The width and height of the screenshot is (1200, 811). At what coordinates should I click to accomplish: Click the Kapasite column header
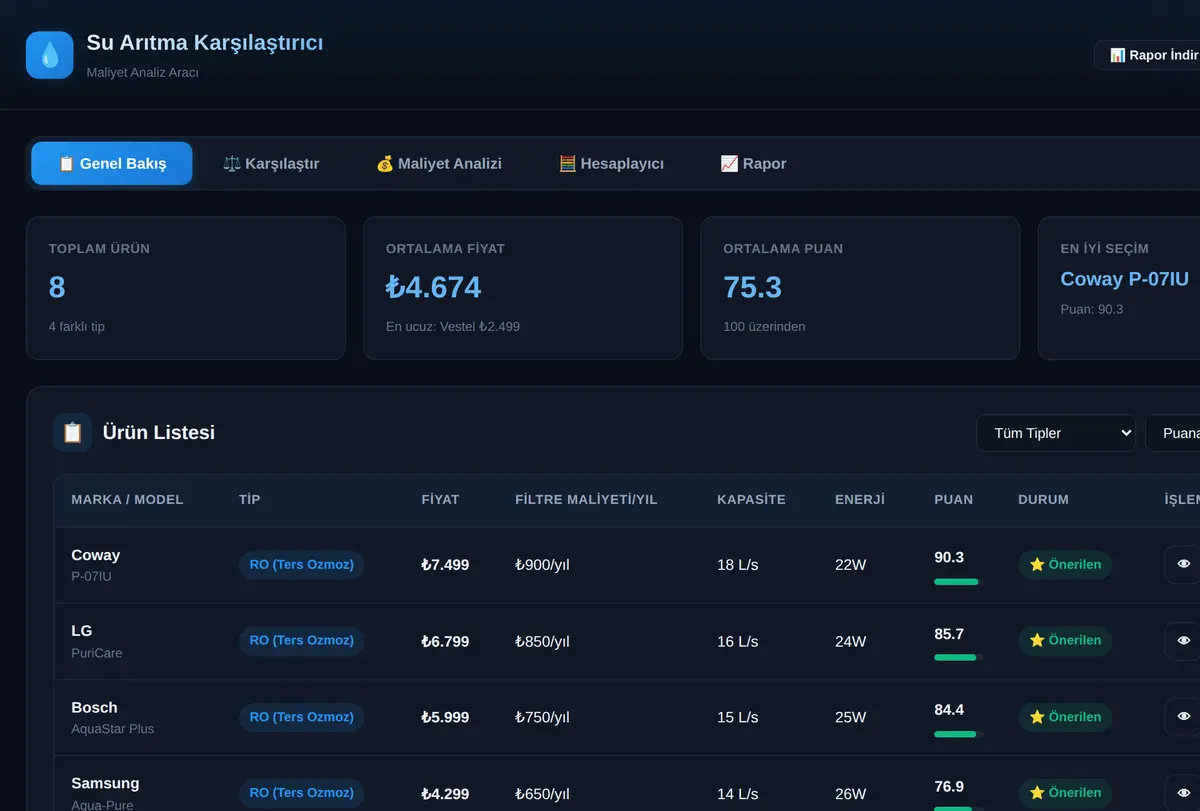point(751,499)
